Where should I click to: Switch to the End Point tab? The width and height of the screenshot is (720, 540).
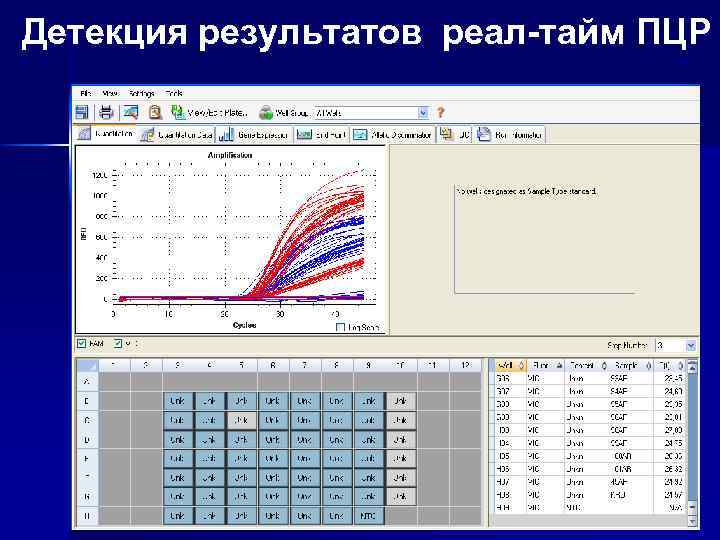click(321, 135)
